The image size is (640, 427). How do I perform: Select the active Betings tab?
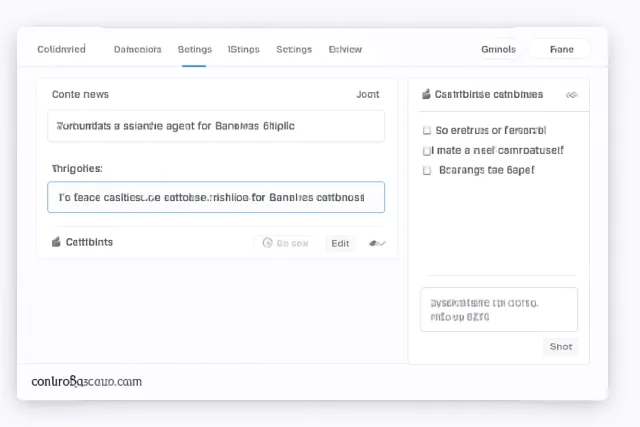[x=195, y=49]
